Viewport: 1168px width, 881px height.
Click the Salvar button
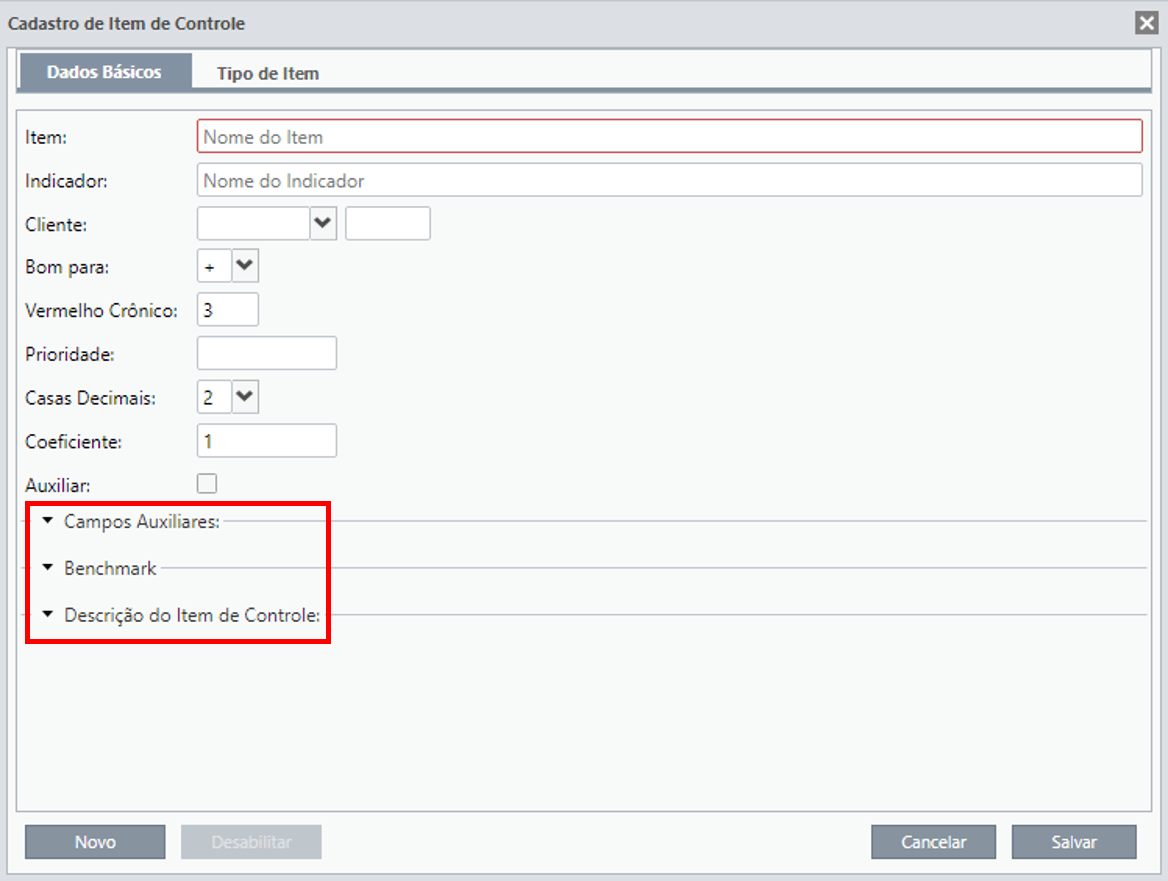tap(1073, 842)
